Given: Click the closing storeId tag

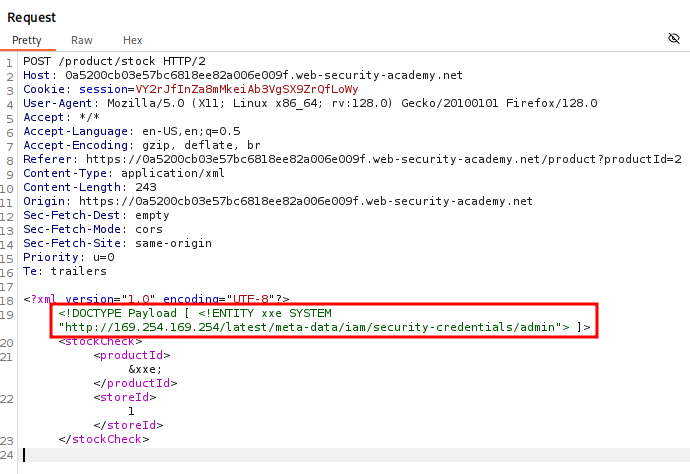Looking at the screenshot, I should pos(128,426).
